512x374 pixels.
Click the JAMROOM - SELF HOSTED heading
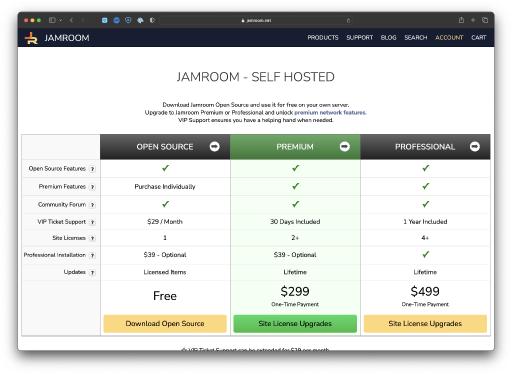coord(256,77)
